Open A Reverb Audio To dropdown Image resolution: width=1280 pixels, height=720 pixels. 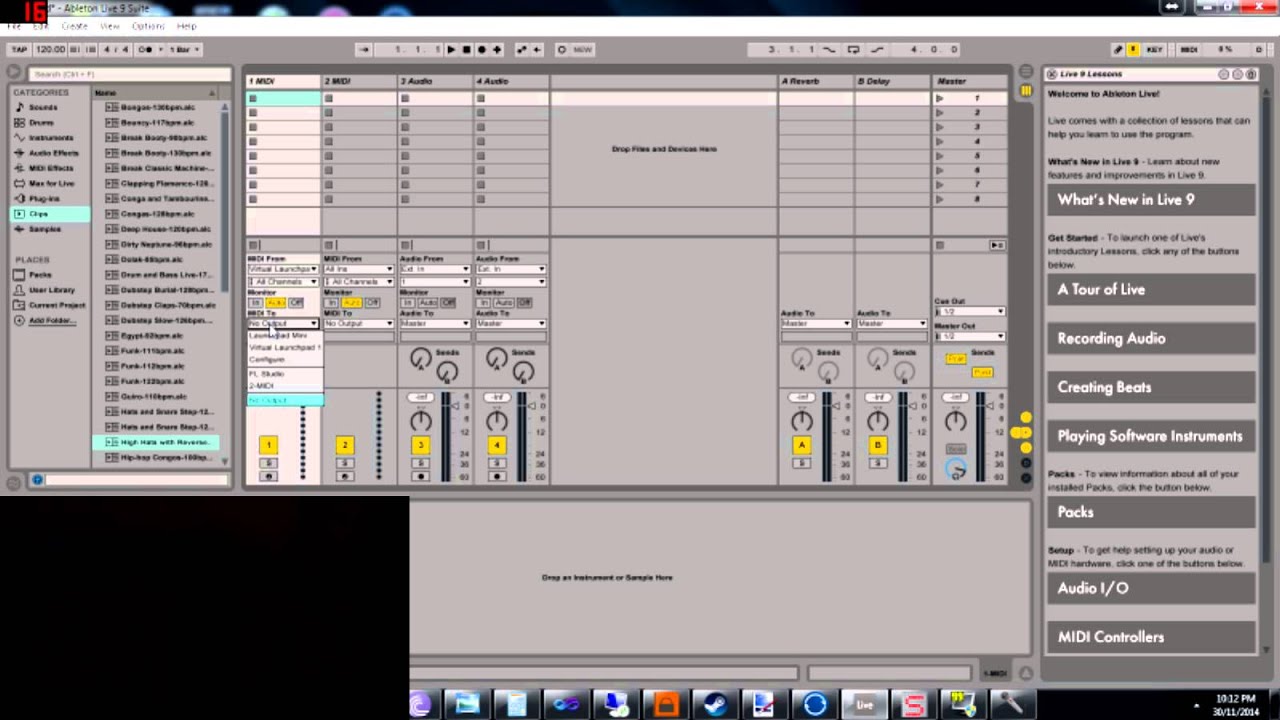tap(816, 324)
